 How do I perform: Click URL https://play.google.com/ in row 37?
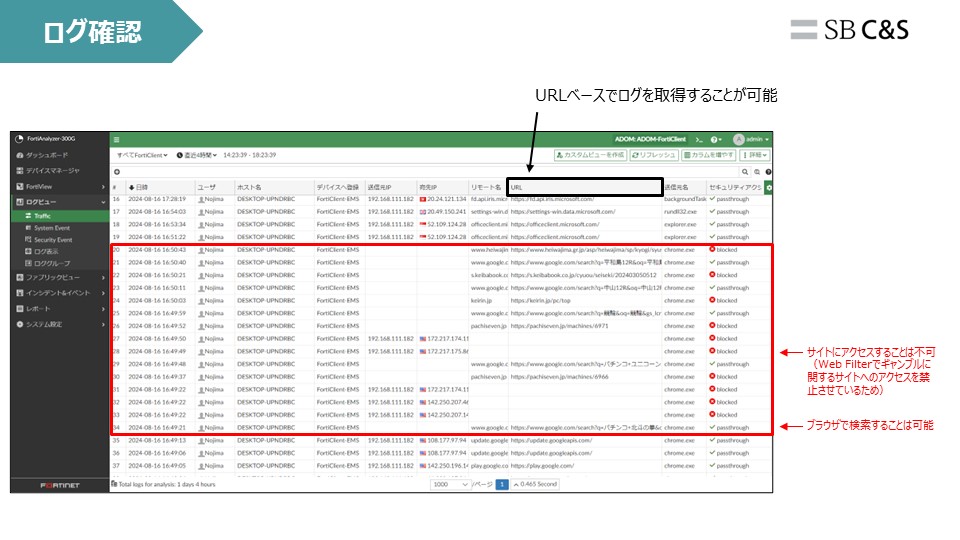tap(542, 466)
